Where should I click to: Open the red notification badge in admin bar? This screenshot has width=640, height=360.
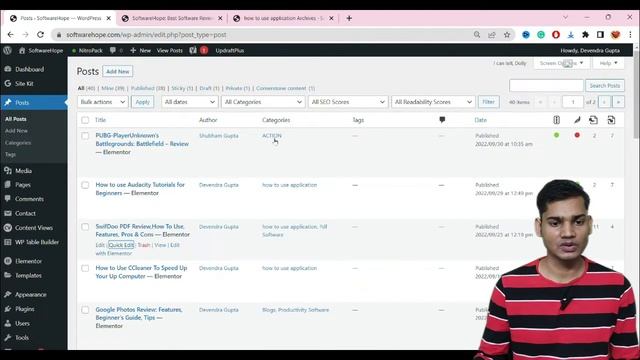204,50
